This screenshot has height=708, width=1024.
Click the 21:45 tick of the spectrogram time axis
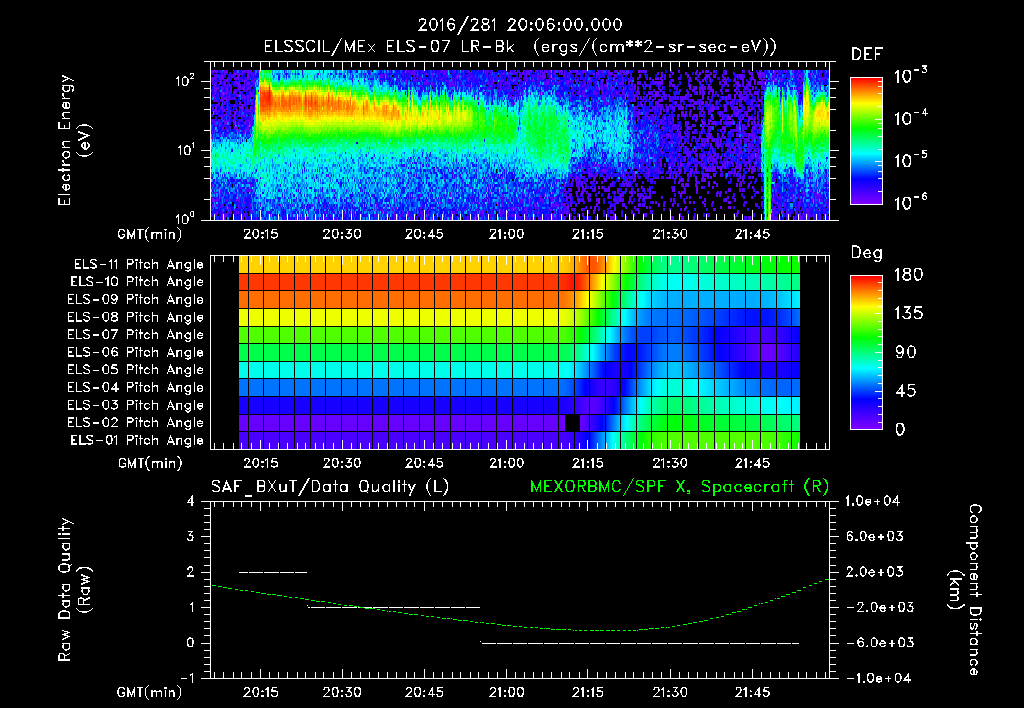tap(752, 234)
